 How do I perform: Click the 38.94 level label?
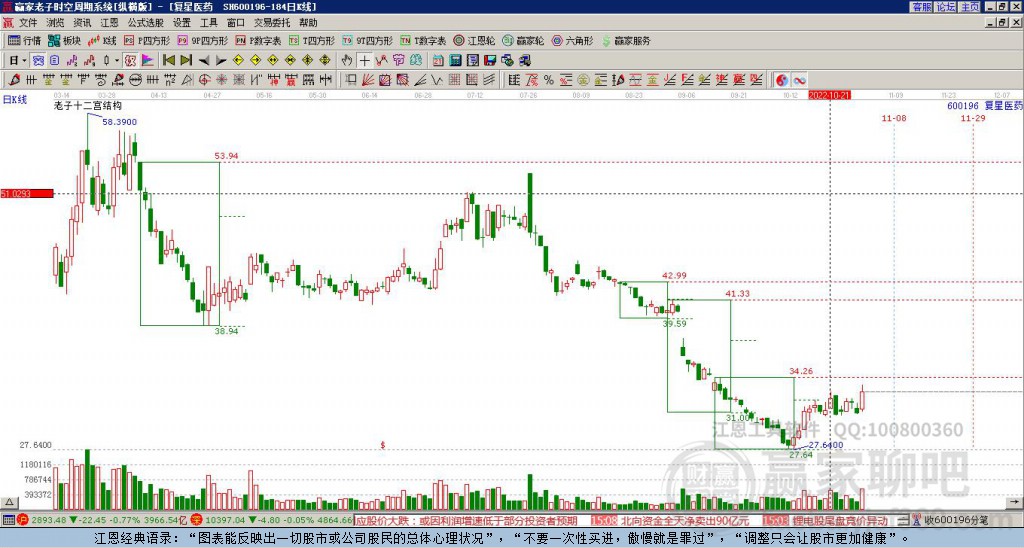pos(226,331)
